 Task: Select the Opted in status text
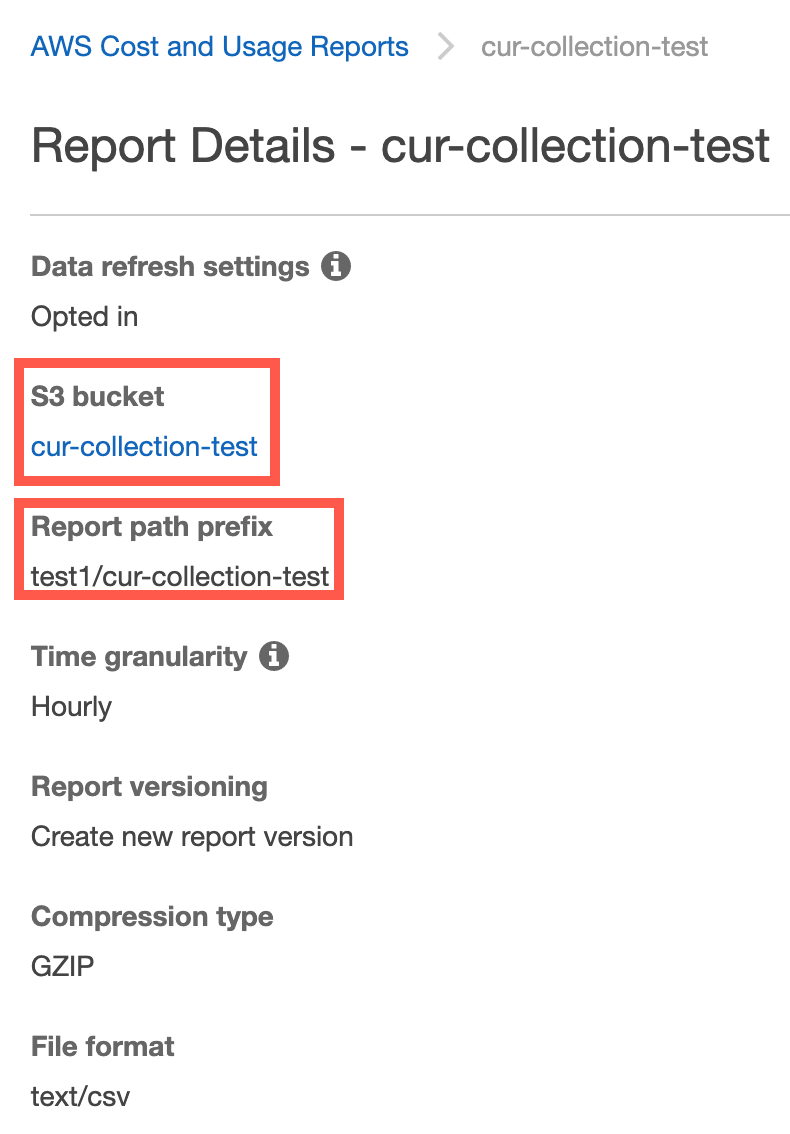tap(84, 317)
